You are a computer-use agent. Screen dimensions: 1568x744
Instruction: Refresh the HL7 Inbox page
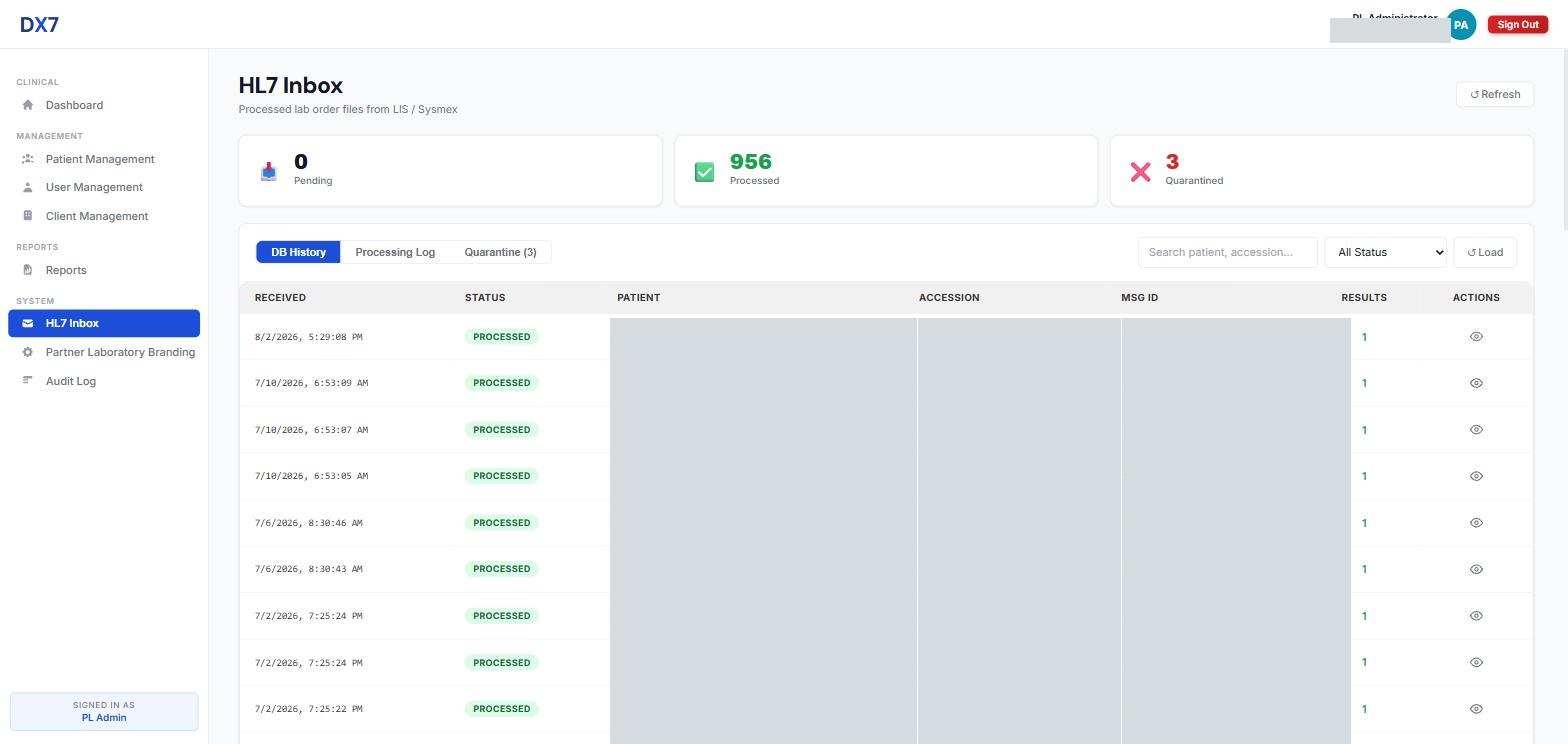(x=1495, y=94)
